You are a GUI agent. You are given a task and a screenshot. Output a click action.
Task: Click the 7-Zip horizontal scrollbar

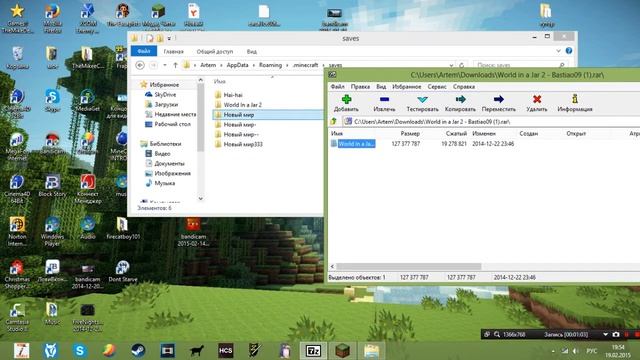pyautogui.click(x=408, y=267)
